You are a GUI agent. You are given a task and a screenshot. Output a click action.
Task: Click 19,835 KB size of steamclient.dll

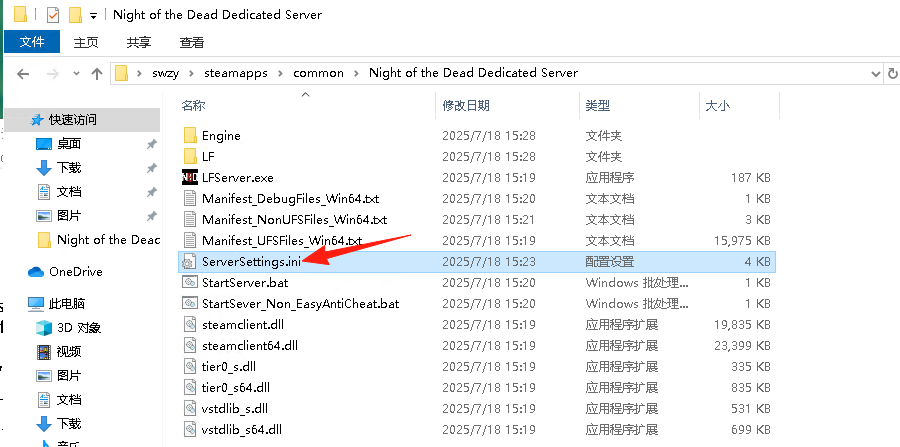pos(742,324)
